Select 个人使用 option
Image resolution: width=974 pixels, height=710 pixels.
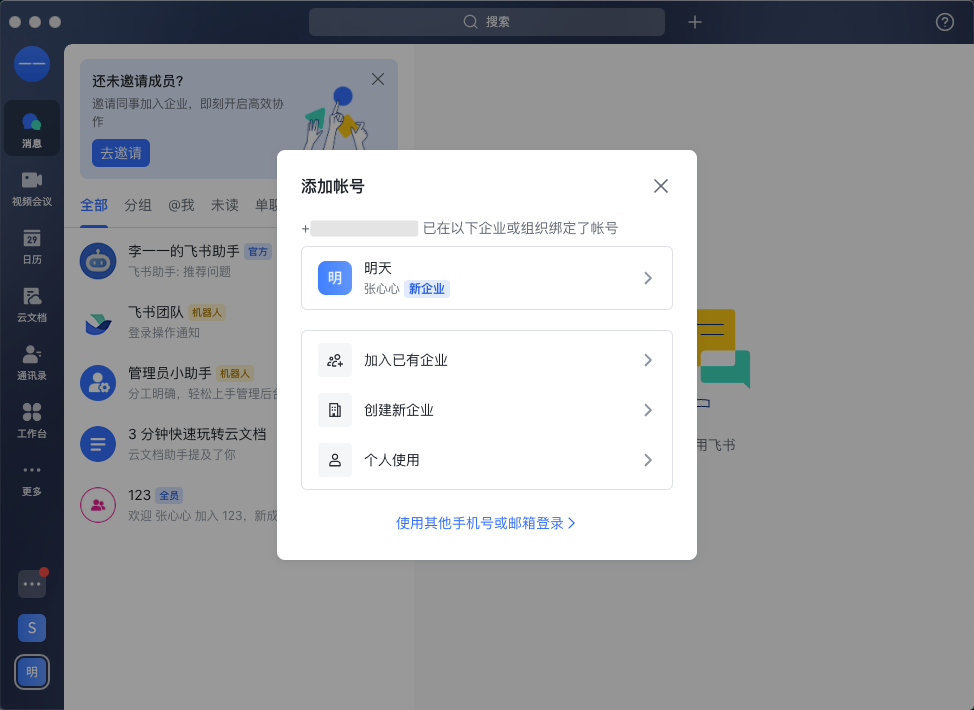tap(487, 460)
